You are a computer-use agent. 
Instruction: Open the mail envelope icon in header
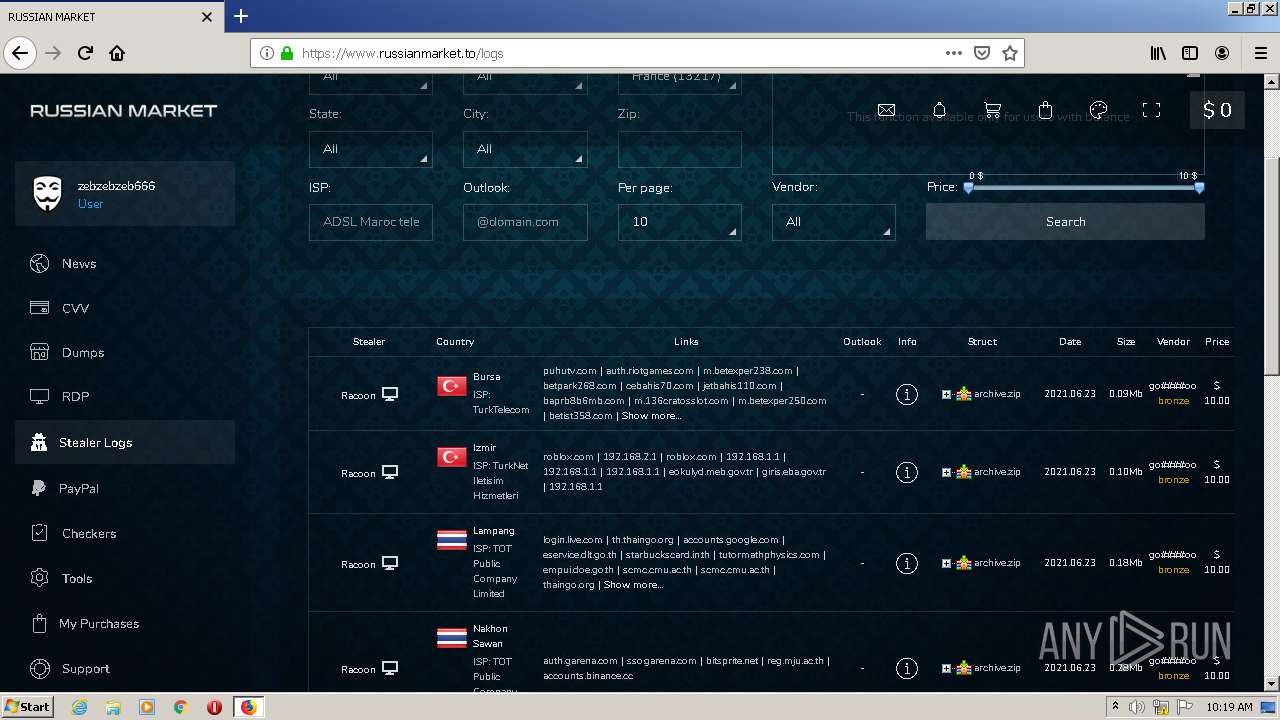(886, 110)
